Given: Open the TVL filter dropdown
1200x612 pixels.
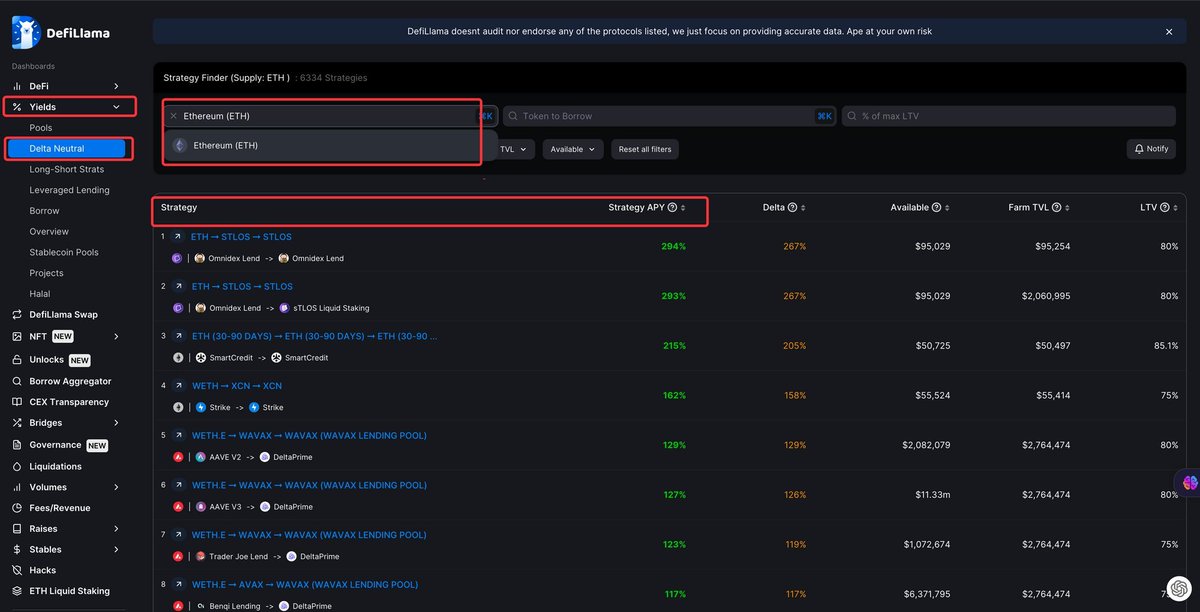Looking at the screenshot, I should 513,149.
